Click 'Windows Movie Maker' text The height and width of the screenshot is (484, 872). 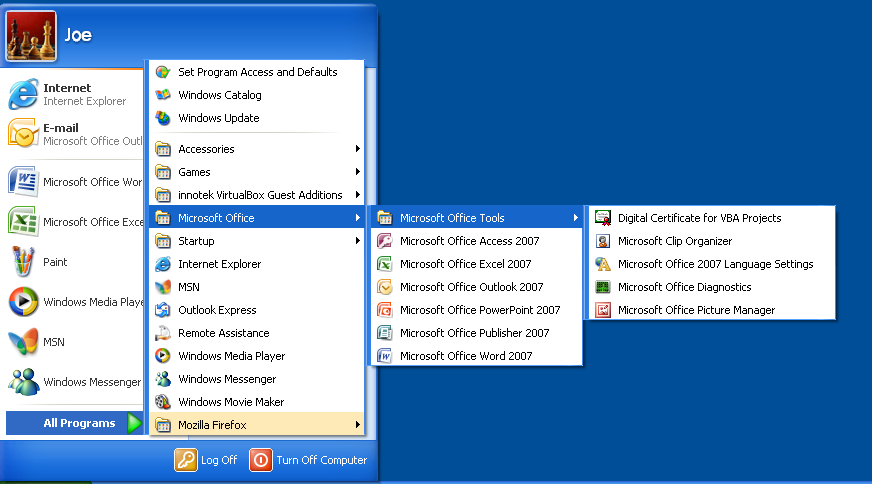[x=231, y=402]
